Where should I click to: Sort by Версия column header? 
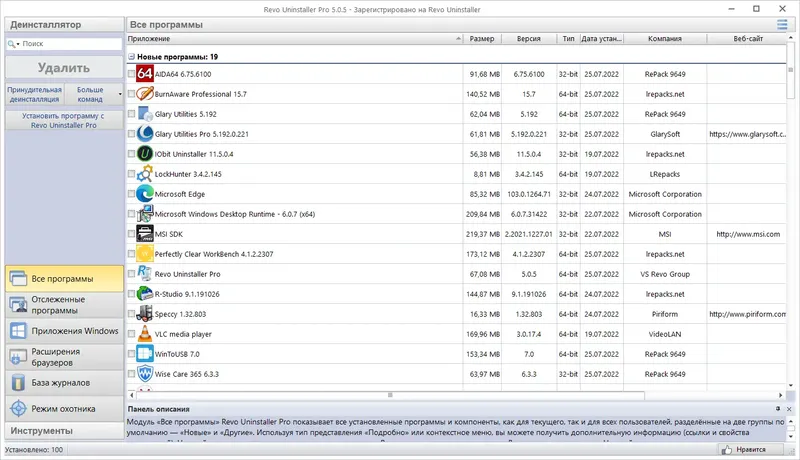coord(529,39)
